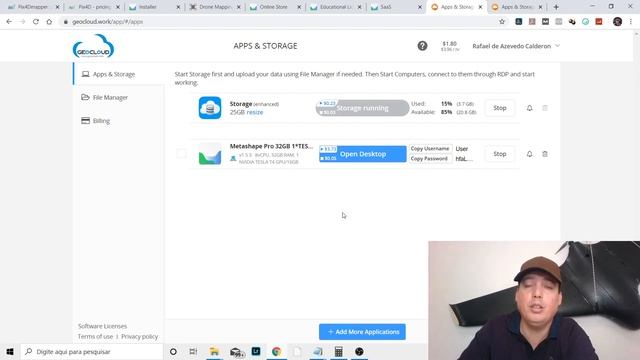The image size is (640, 360).
Task: Open Software Licenses link
Action: (102, 326)
